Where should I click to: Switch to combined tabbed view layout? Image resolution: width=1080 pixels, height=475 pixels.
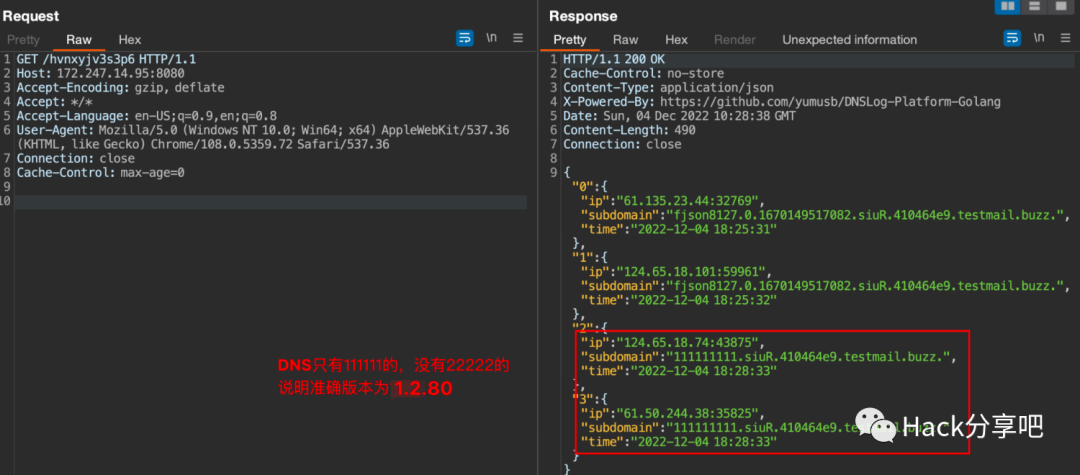(1060, 7)
